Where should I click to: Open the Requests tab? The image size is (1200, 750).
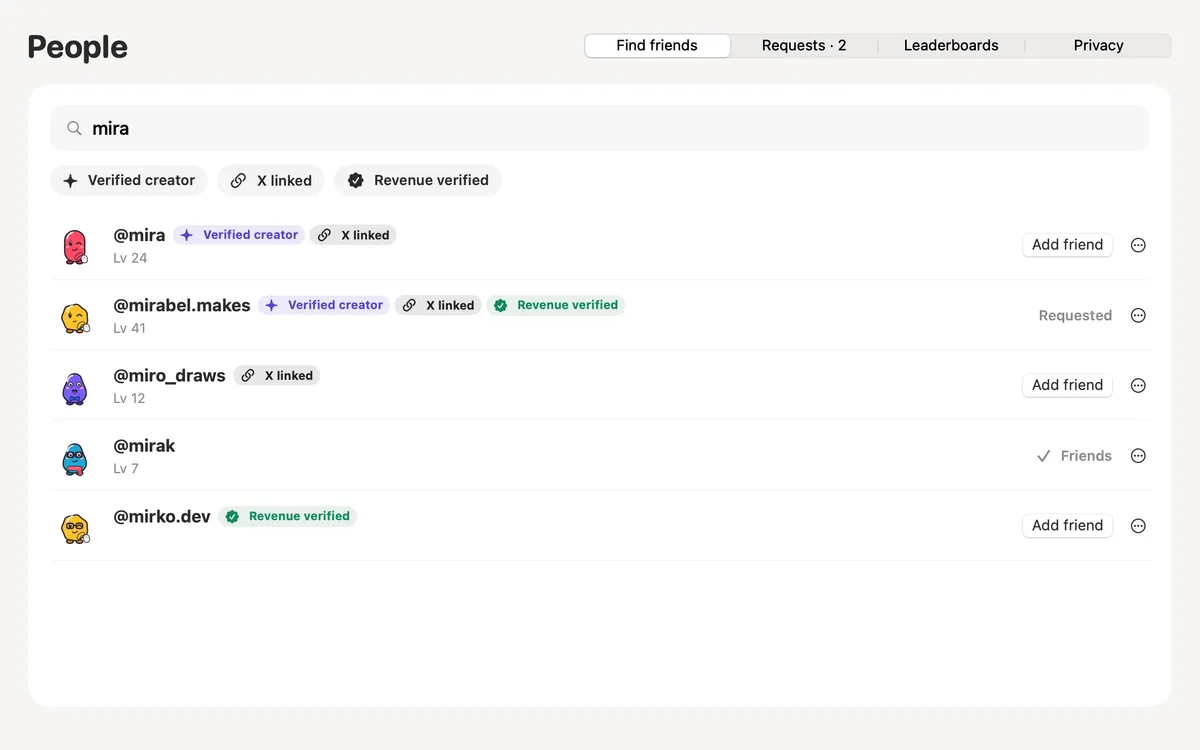(x=804, y=45)
